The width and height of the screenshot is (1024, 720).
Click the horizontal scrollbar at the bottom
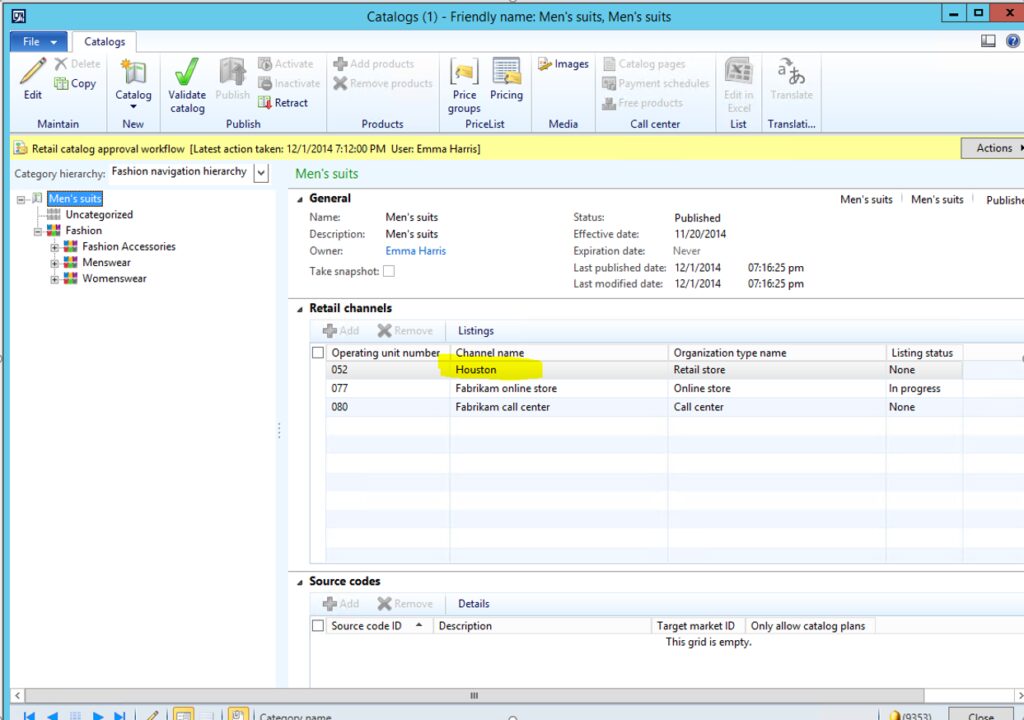point(474,696)
